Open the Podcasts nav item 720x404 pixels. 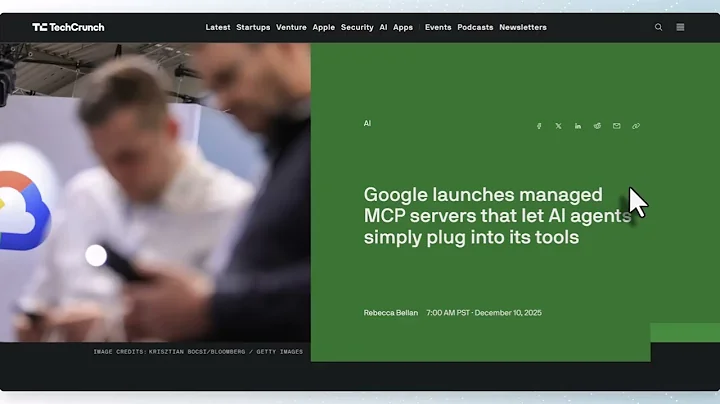point(475,28)
